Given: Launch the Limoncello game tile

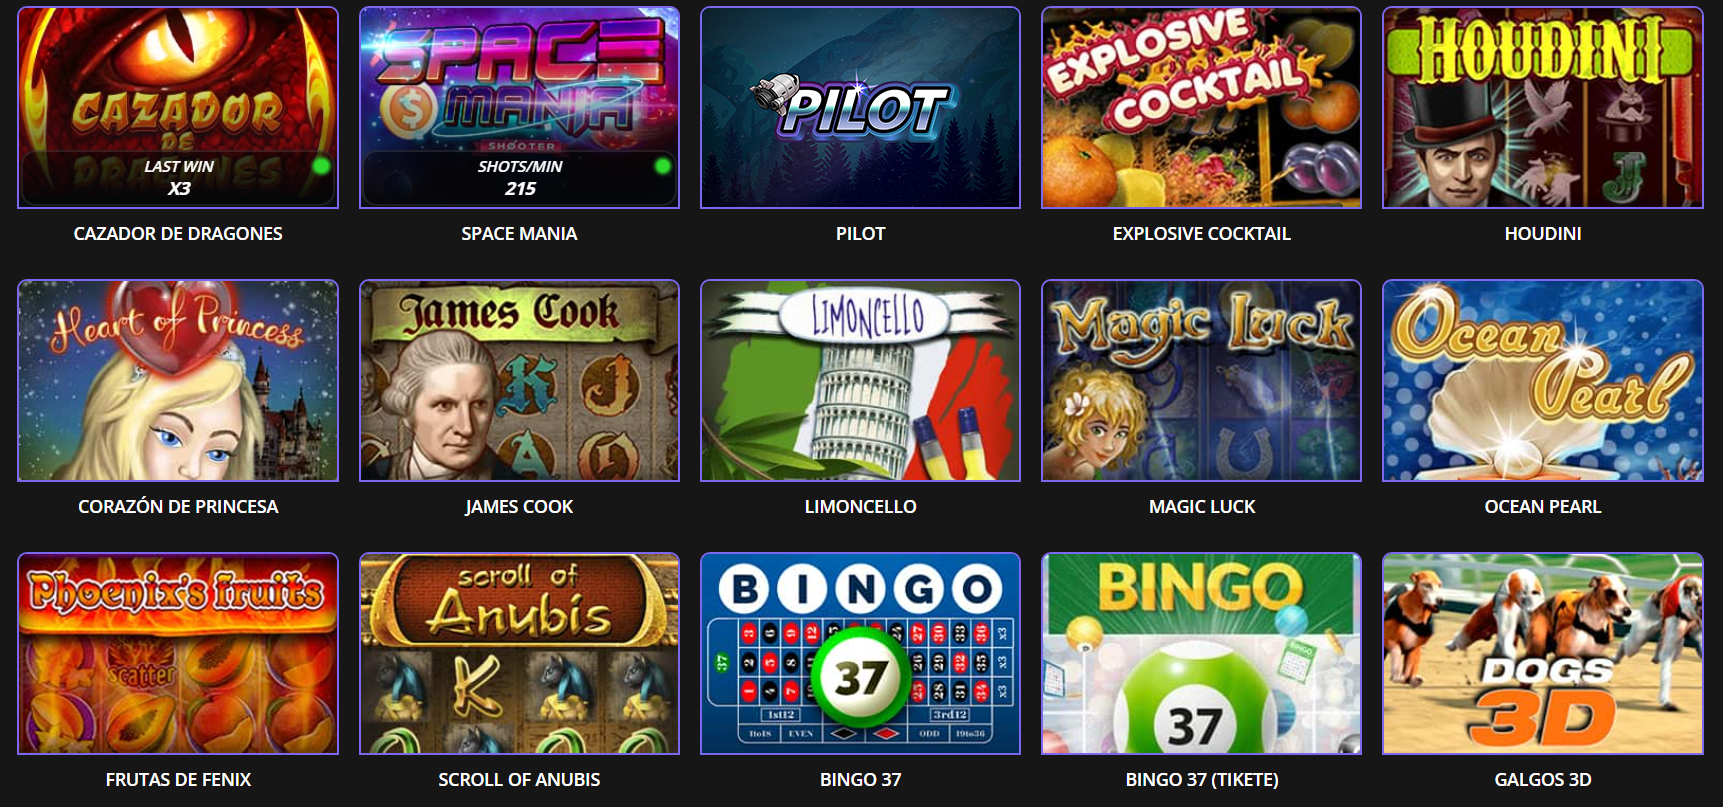Looking at the screenshot, I should 860,380.
